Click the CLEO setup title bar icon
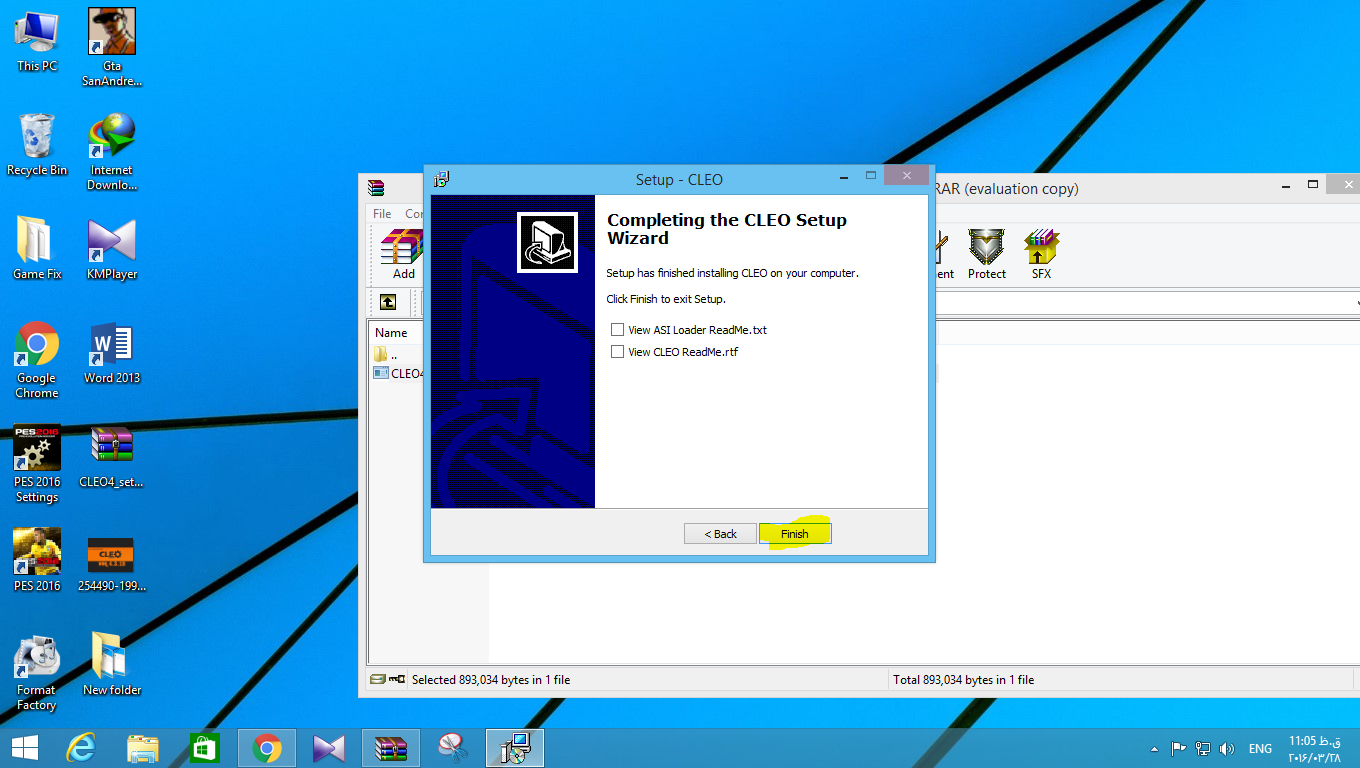 coord(441,180)
